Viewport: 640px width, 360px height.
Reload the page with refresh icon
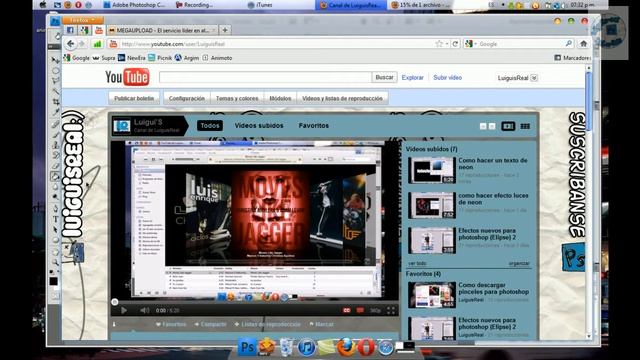click(455, 44)
